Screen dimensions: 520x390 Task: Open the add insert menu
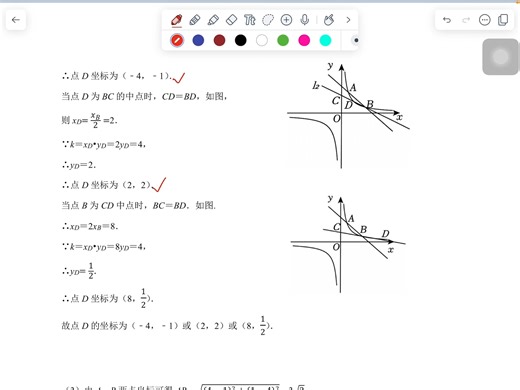tap(286, 20)
